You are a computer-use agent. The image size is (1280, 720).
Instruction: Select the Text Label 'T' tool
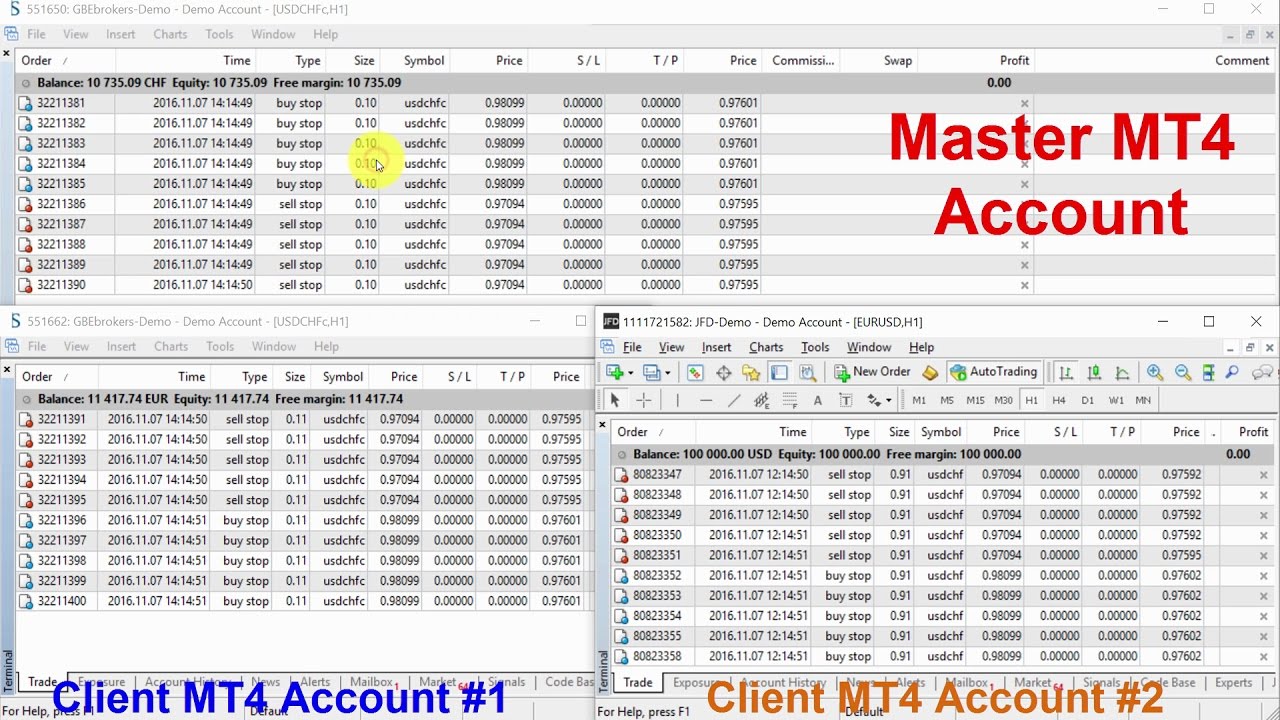pos(845,400)
